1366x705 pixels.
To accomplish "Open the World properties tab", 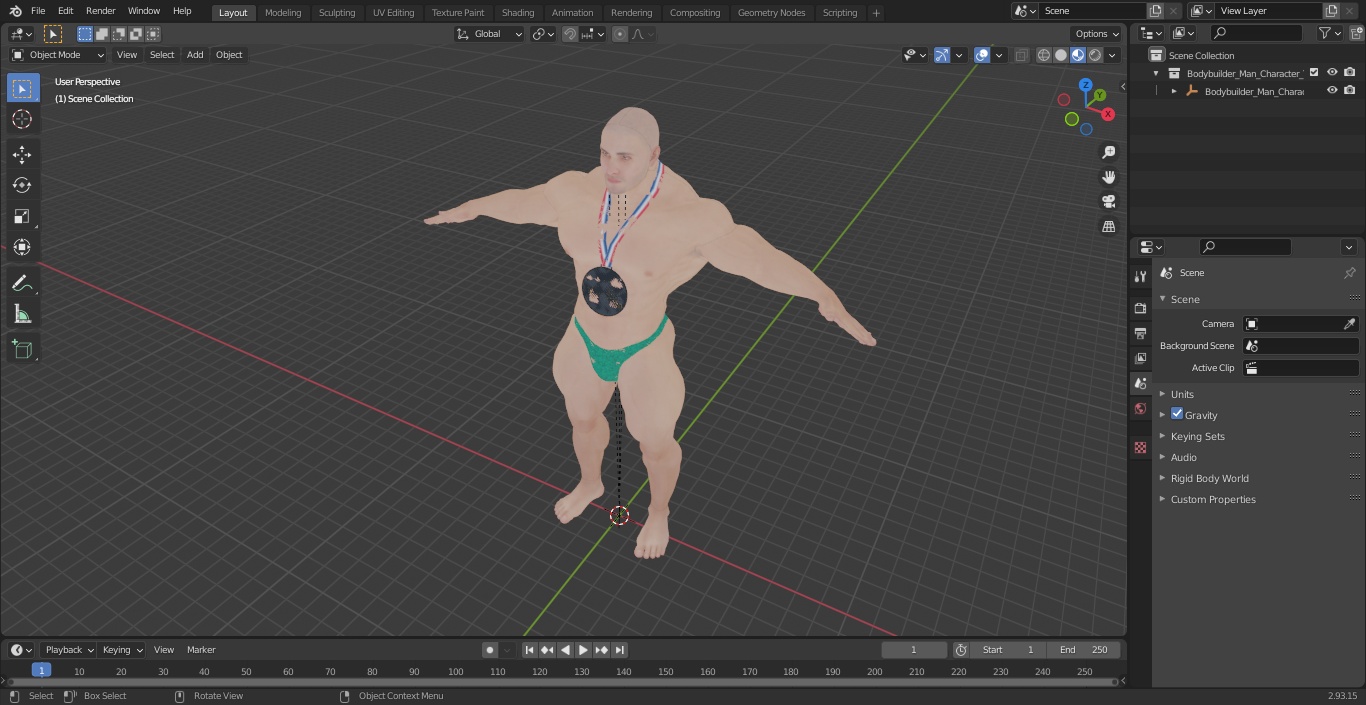I will click(x=1140, y=409).
